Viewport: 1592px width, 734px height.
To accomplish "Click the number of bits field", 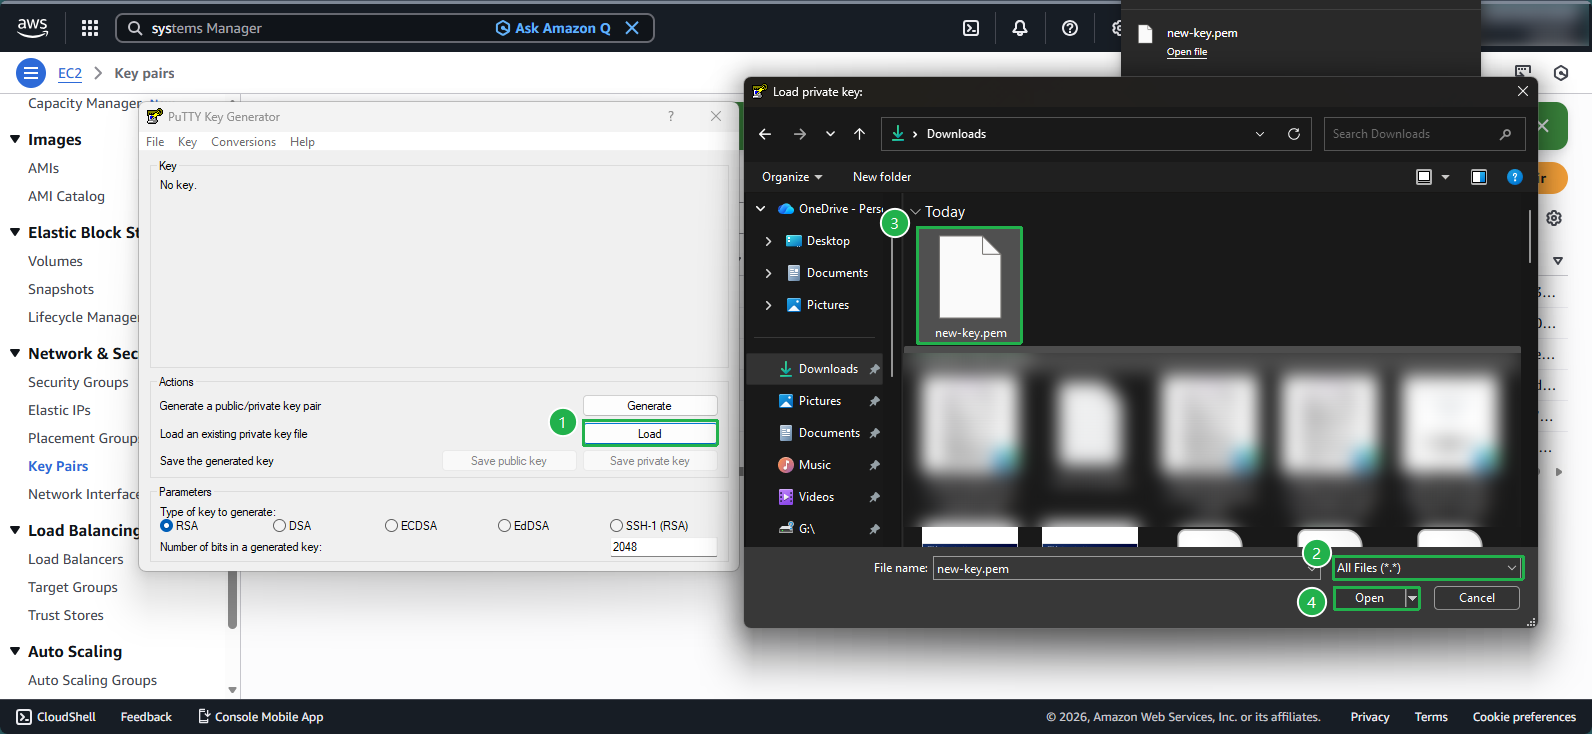I will click(x=664, y=547).
